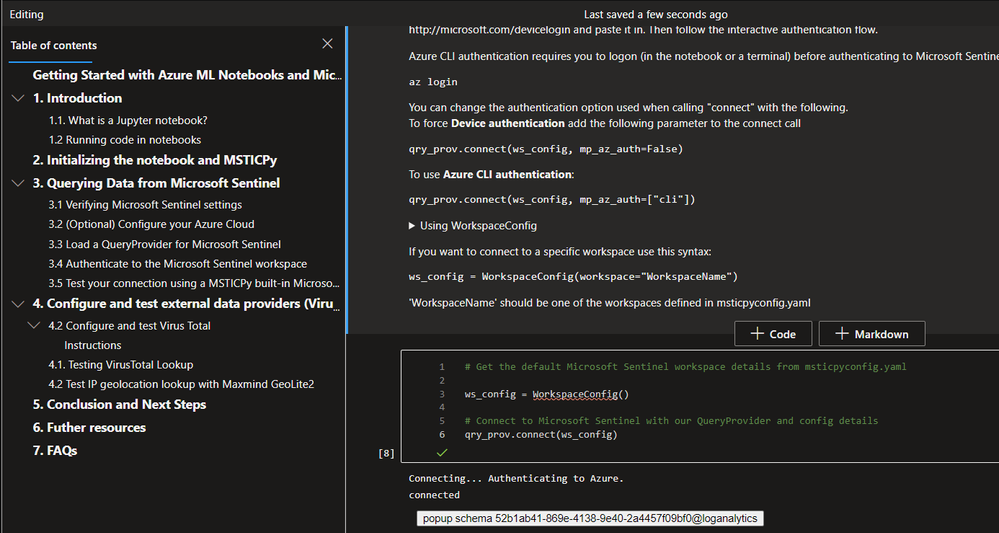Open 3.4 Authenticate to the Sentinel workspace
This screenshot has width=999, height=533.
(x=178, y=264)
